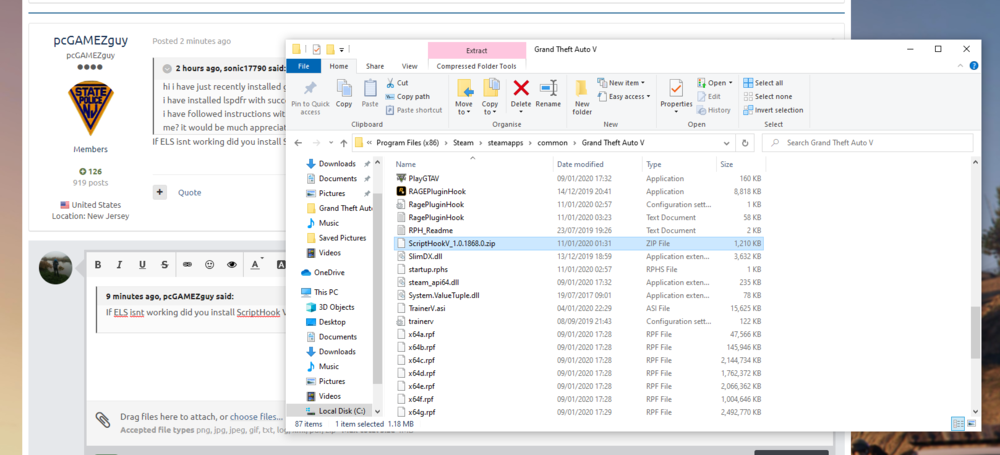This screenshot has width=1000, height=455.
Task: Expand address bar history dropdown
Action: 726,143
